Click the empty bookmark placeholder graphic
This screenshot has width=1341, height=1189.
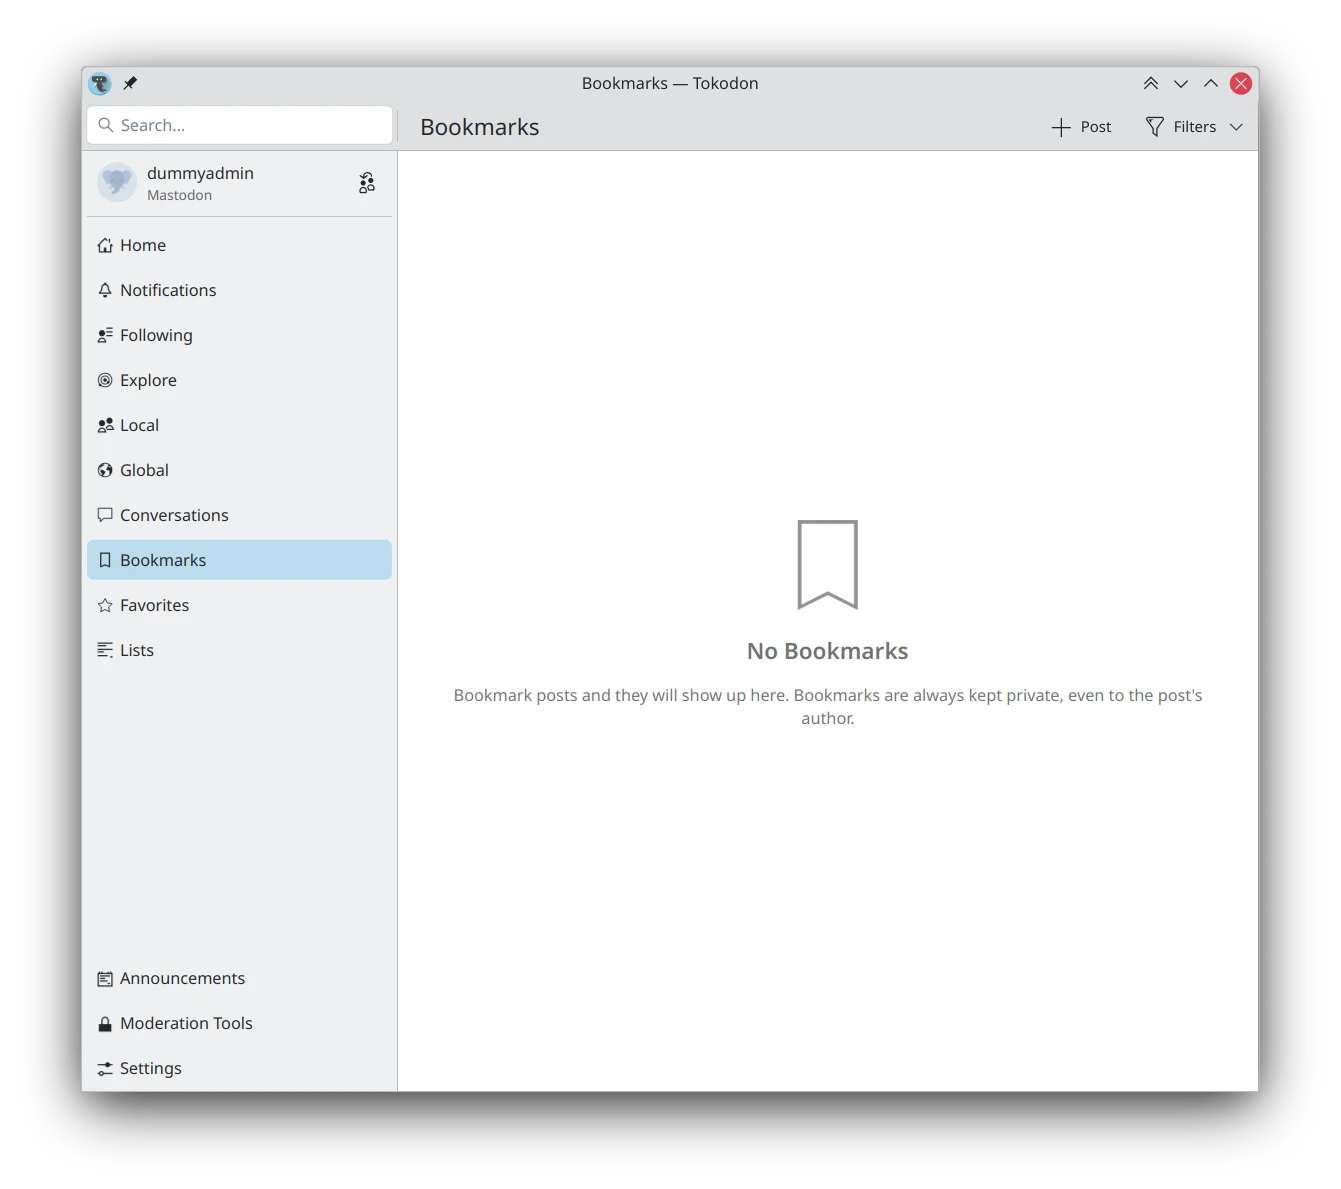(828, 564)
